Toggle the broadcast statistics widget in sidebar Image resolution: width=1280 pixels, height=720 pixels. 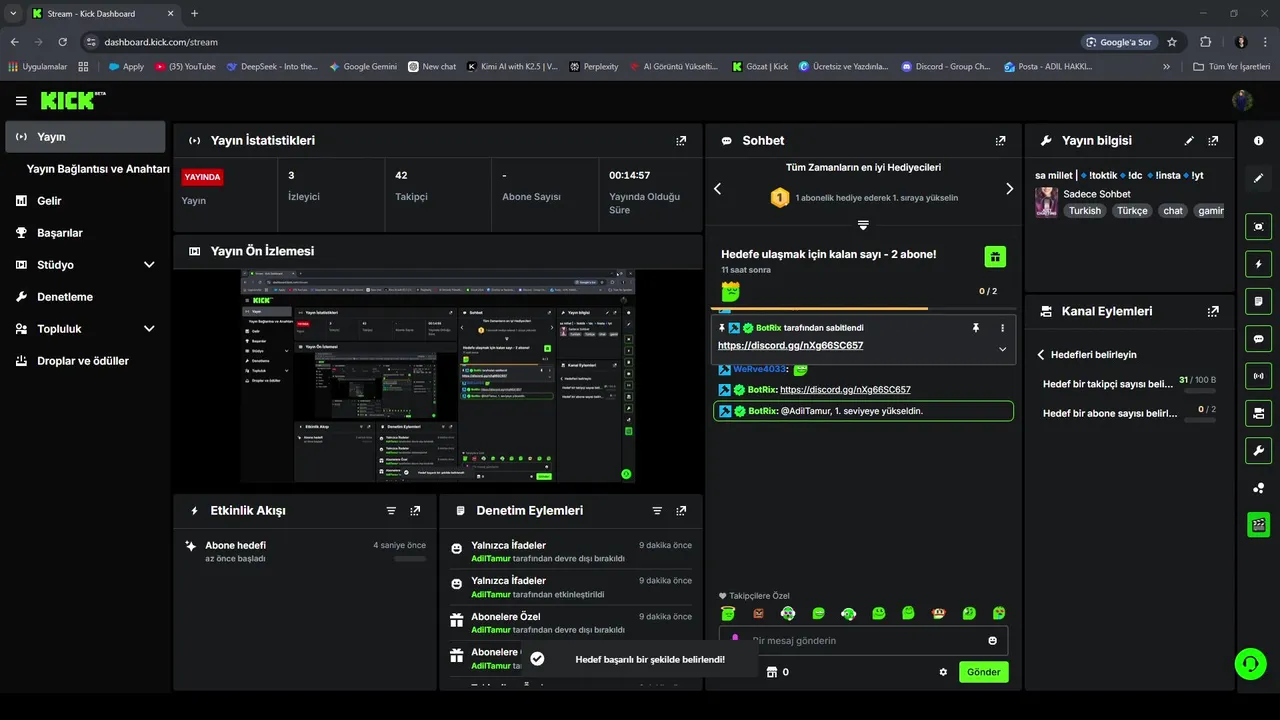[1258, 376]
